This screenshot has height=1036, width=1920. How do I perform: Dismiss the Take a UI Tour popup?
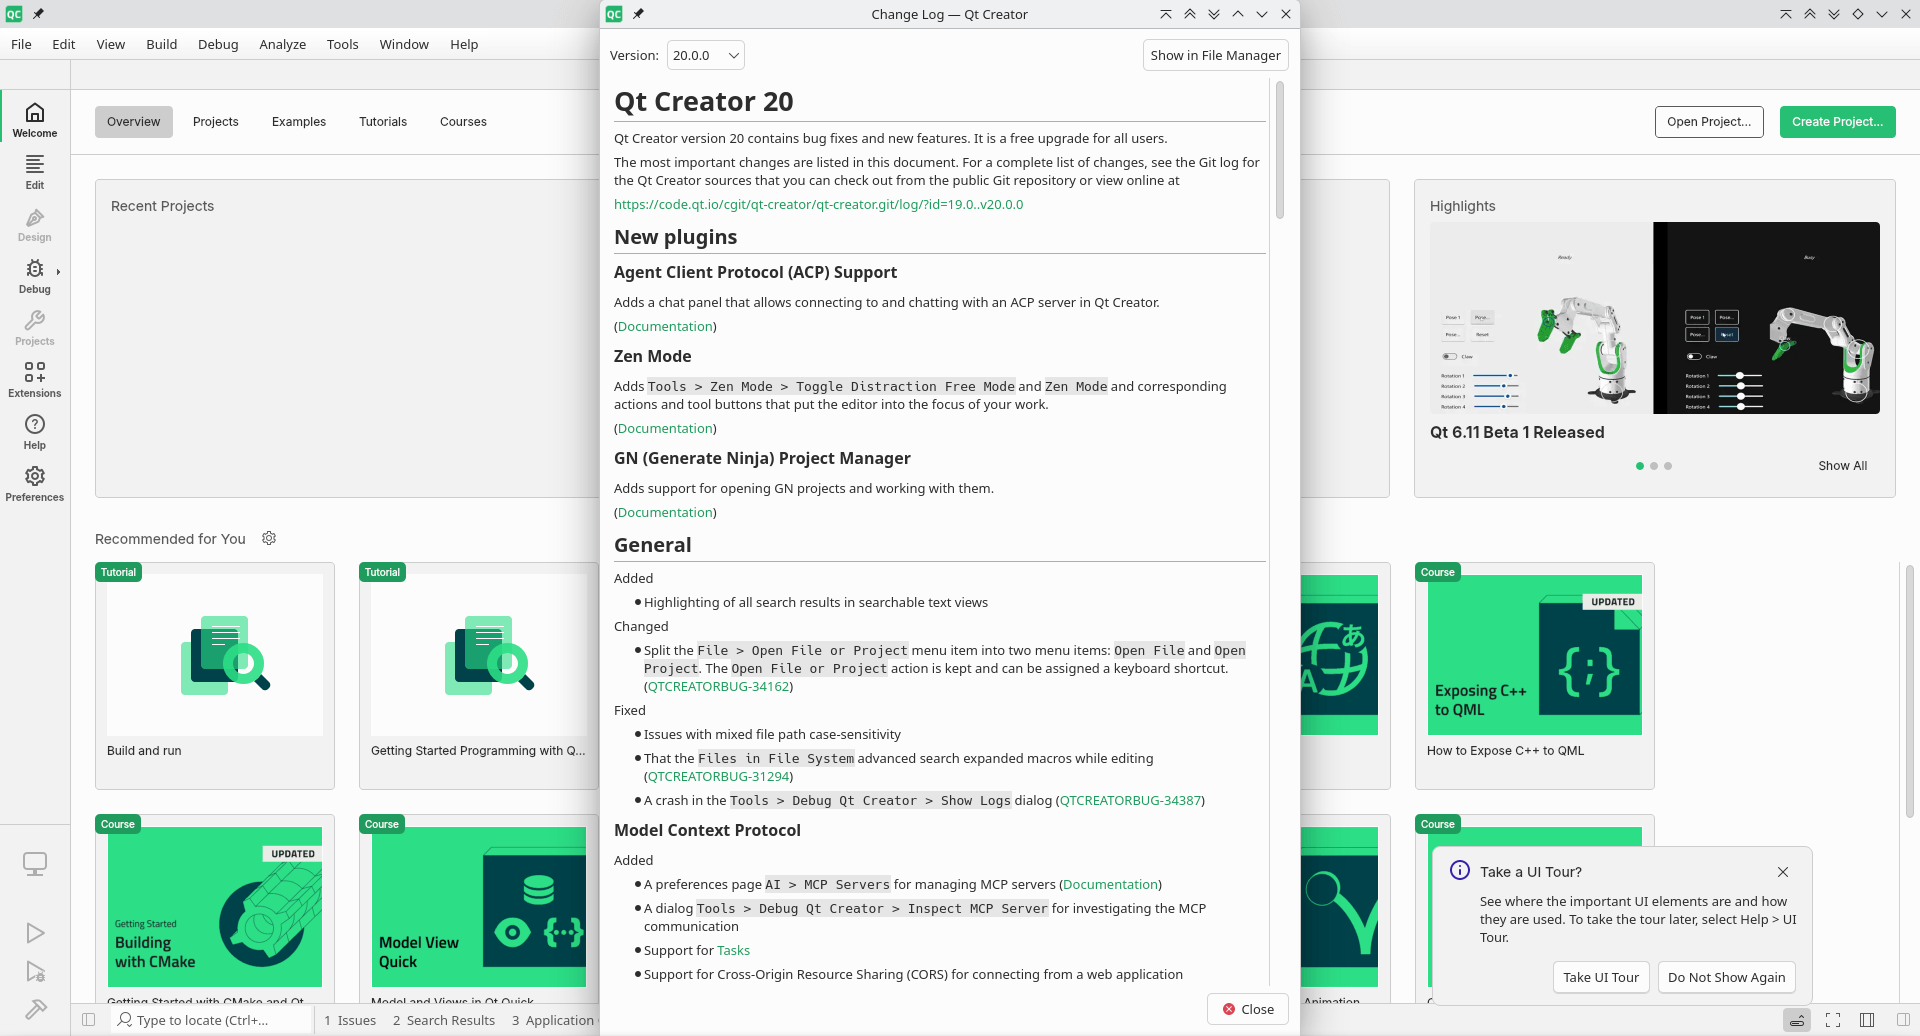point(1783,872)
